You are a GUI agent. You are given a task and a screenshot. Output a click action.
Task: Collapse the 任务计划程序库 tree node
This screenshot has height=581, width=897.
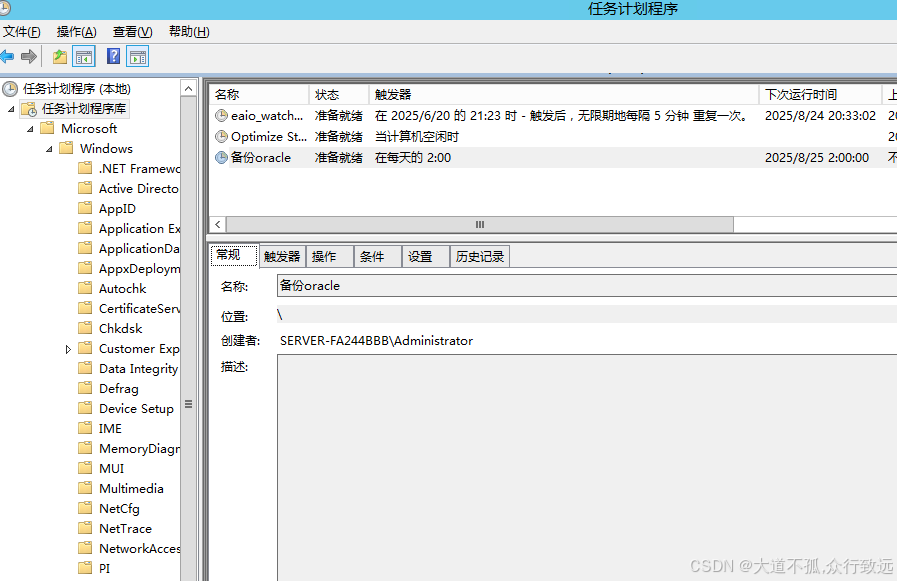[x=11, y=109]
